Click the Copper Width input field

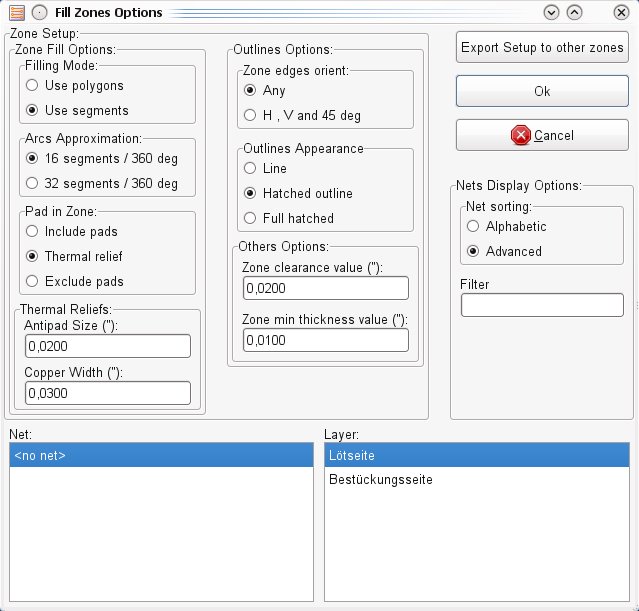click(108, 393)
